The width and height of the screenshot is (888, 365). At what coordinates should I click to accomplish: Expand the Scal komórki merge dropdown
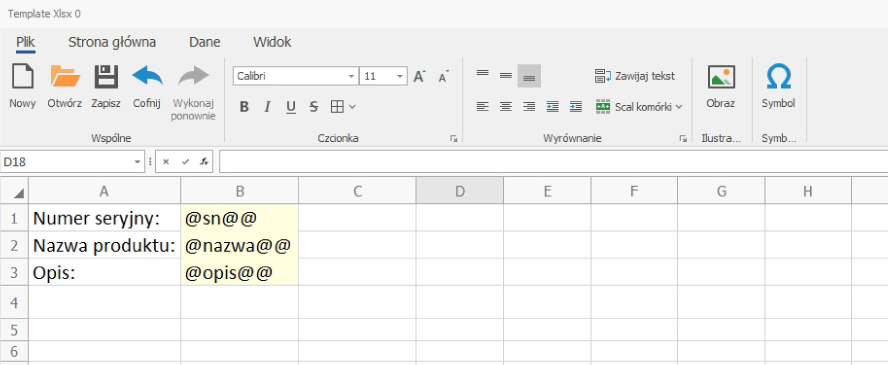pyautogui.click(x=679, y=106)
